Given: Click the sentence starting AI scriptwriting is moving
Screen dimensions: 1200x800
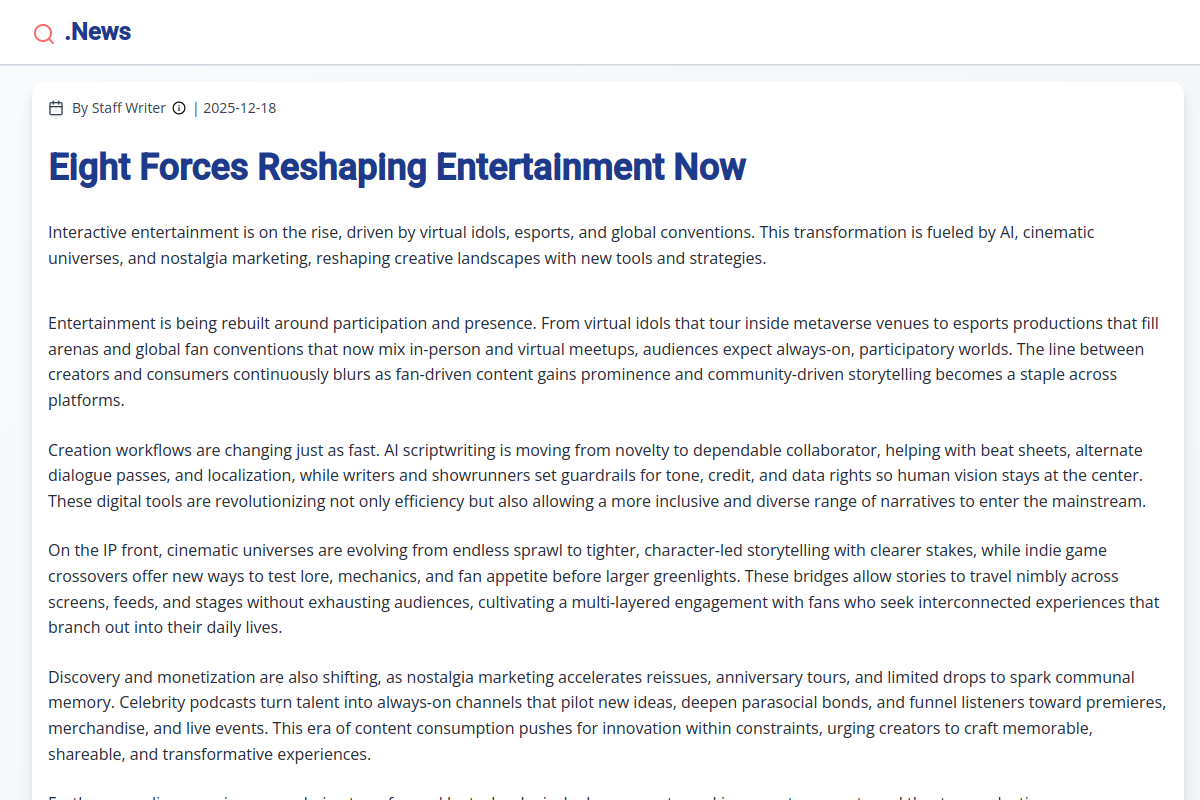Looking at the screenshot, I should pyautogui.click(x=600, y=450).
